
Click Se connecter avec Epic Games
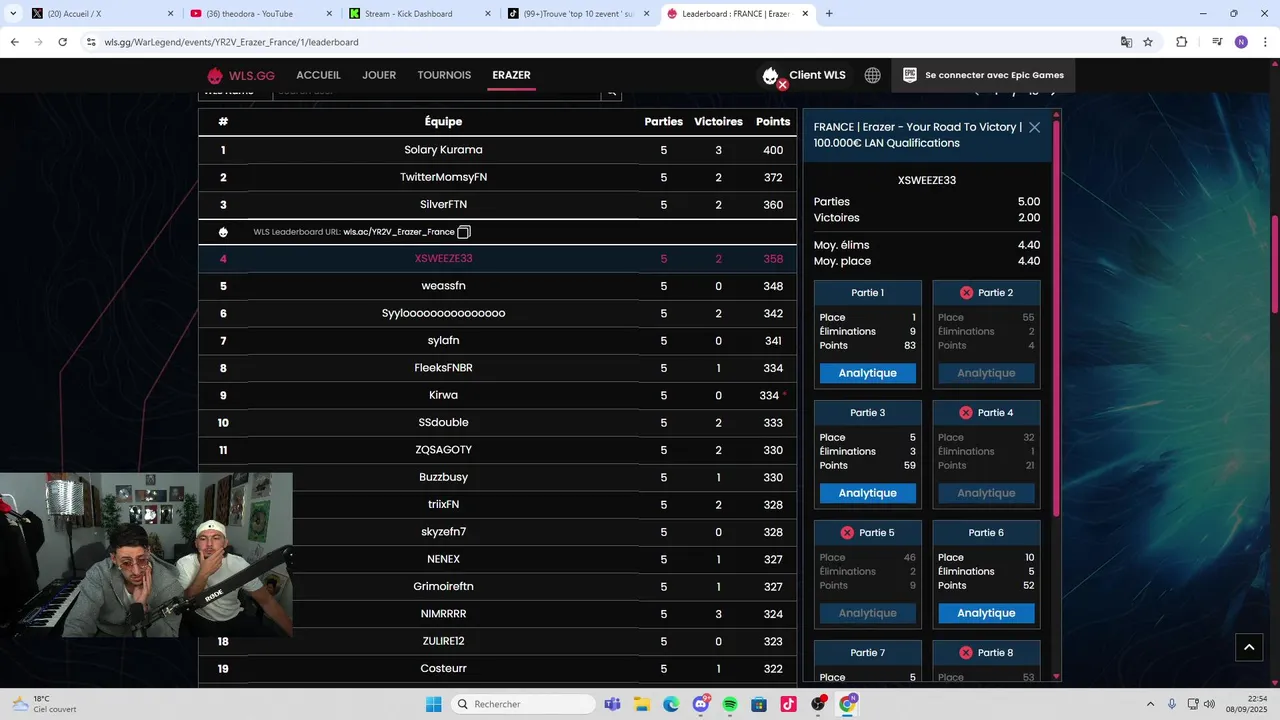pyautogui.click(x=983, y=75)
